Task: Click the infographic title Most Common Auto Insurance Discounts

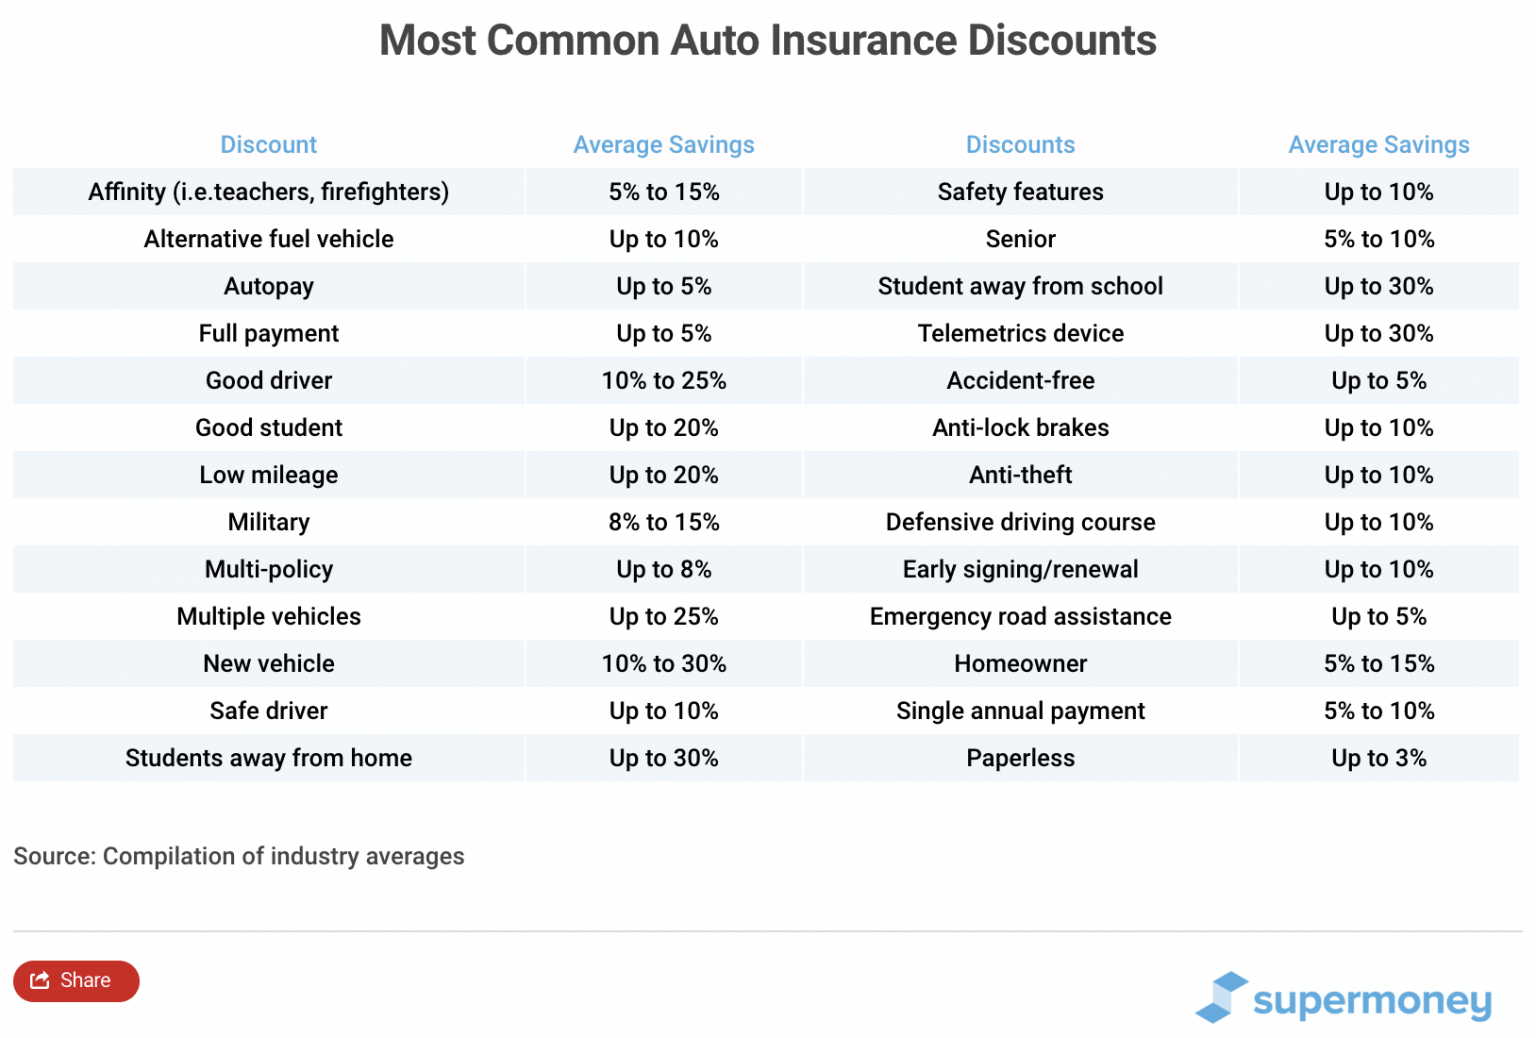Action: coord(768,40)
